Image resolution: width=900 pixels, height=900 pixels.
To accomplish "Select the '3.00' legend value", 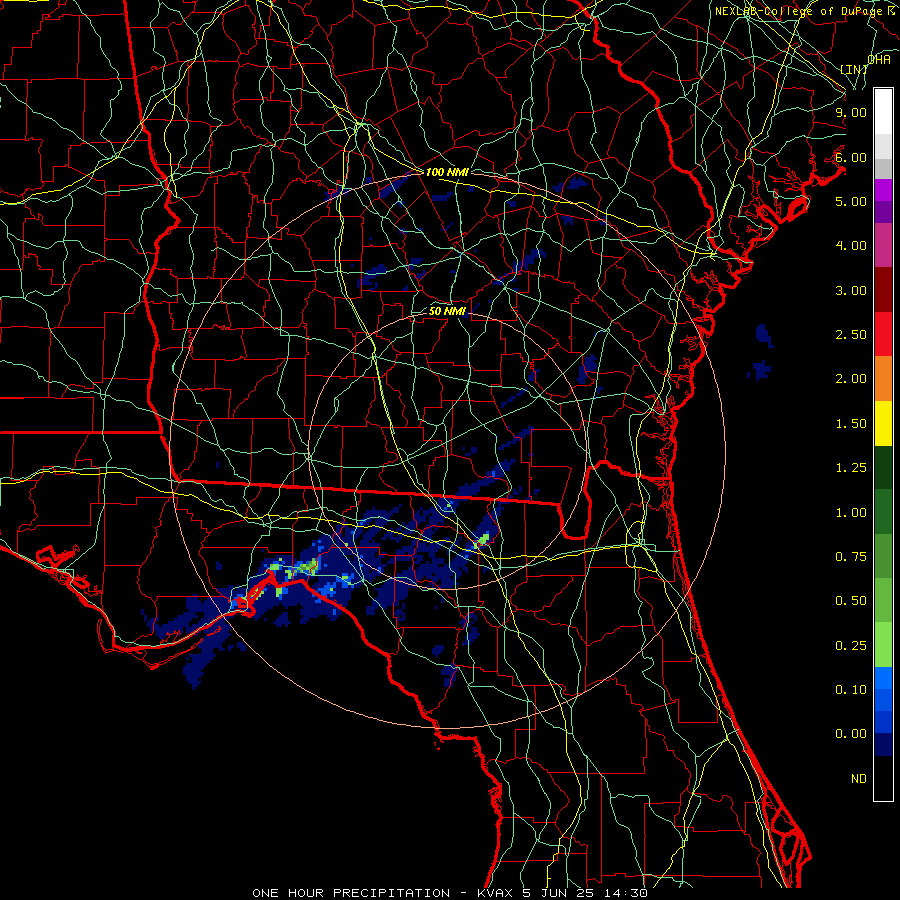I will (851, 290).
